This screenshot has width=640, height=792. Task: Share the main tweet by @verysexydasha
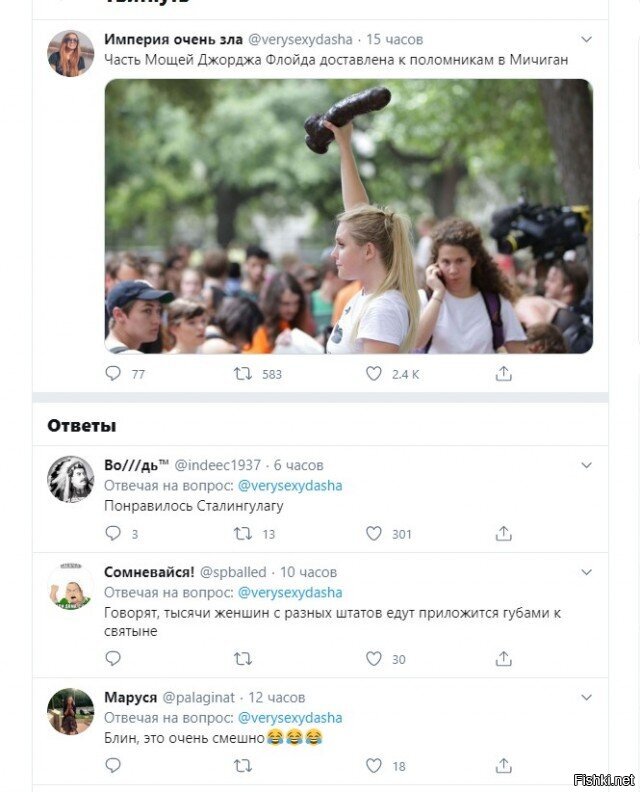(504, 374)
